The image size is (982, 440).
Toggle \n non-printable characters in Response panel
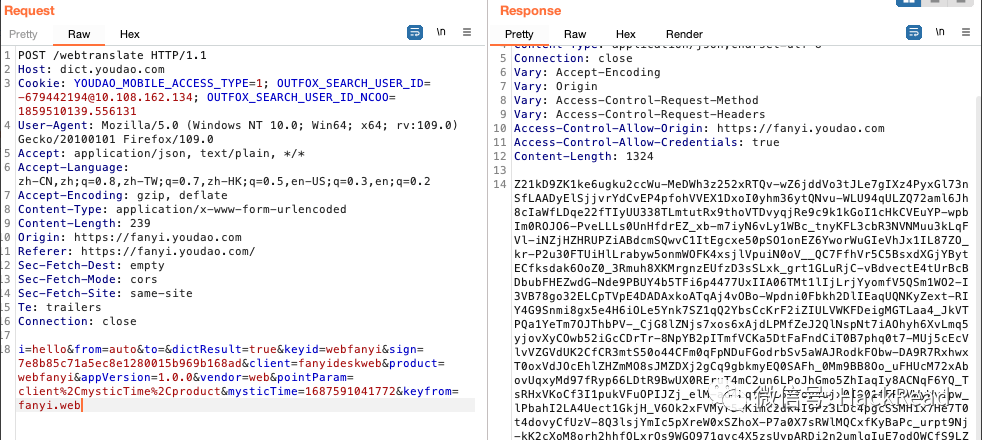[940, 33]
